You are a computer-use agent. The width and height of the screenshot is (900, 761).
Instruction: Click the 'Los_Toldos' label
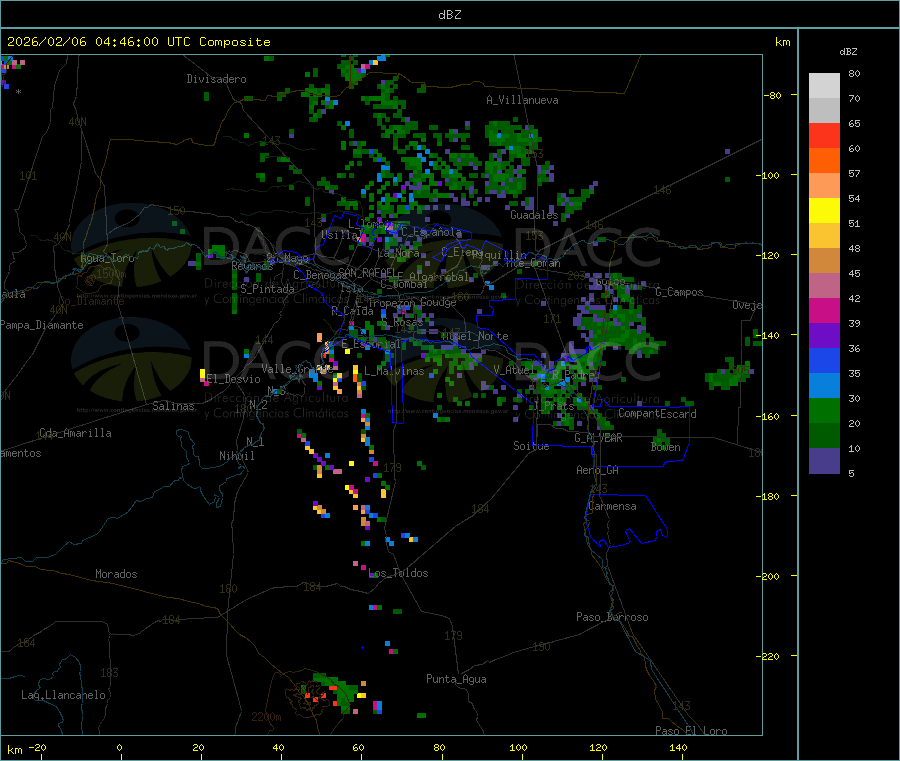398,573
